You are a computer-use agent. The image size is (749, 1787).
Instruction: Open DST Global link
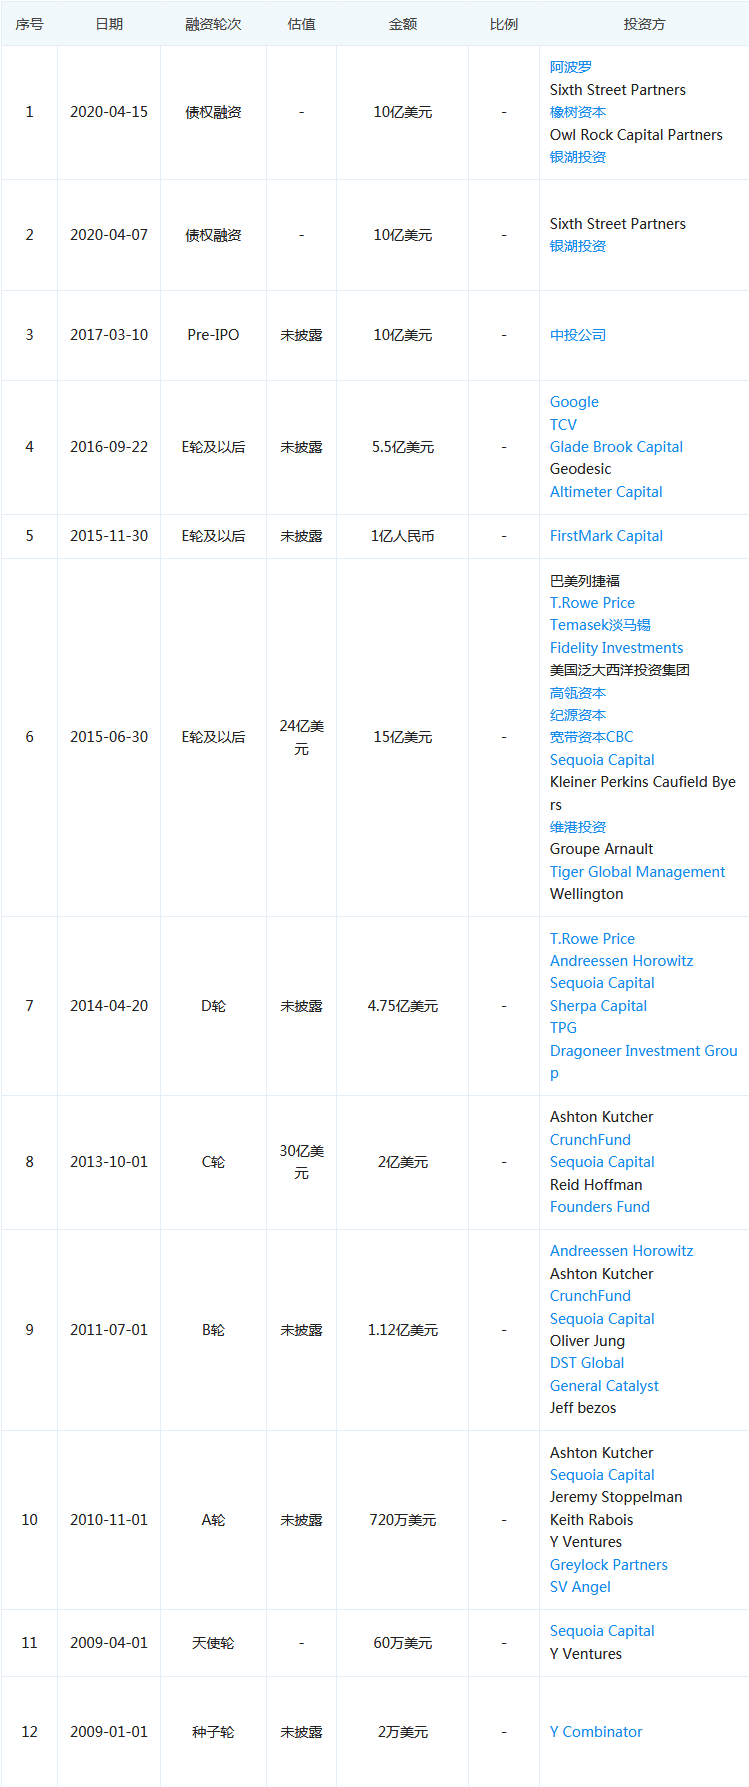[587, 1363]
